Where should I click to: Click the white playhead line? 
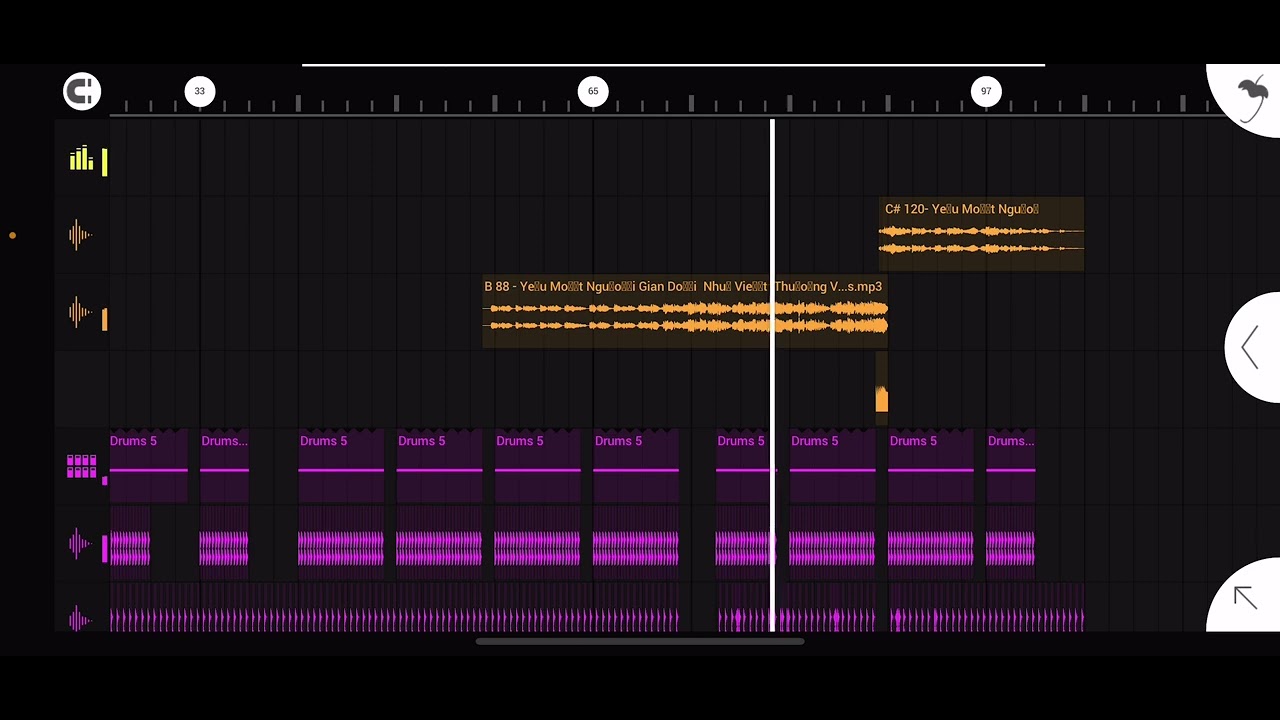click(x=772, y=375)
